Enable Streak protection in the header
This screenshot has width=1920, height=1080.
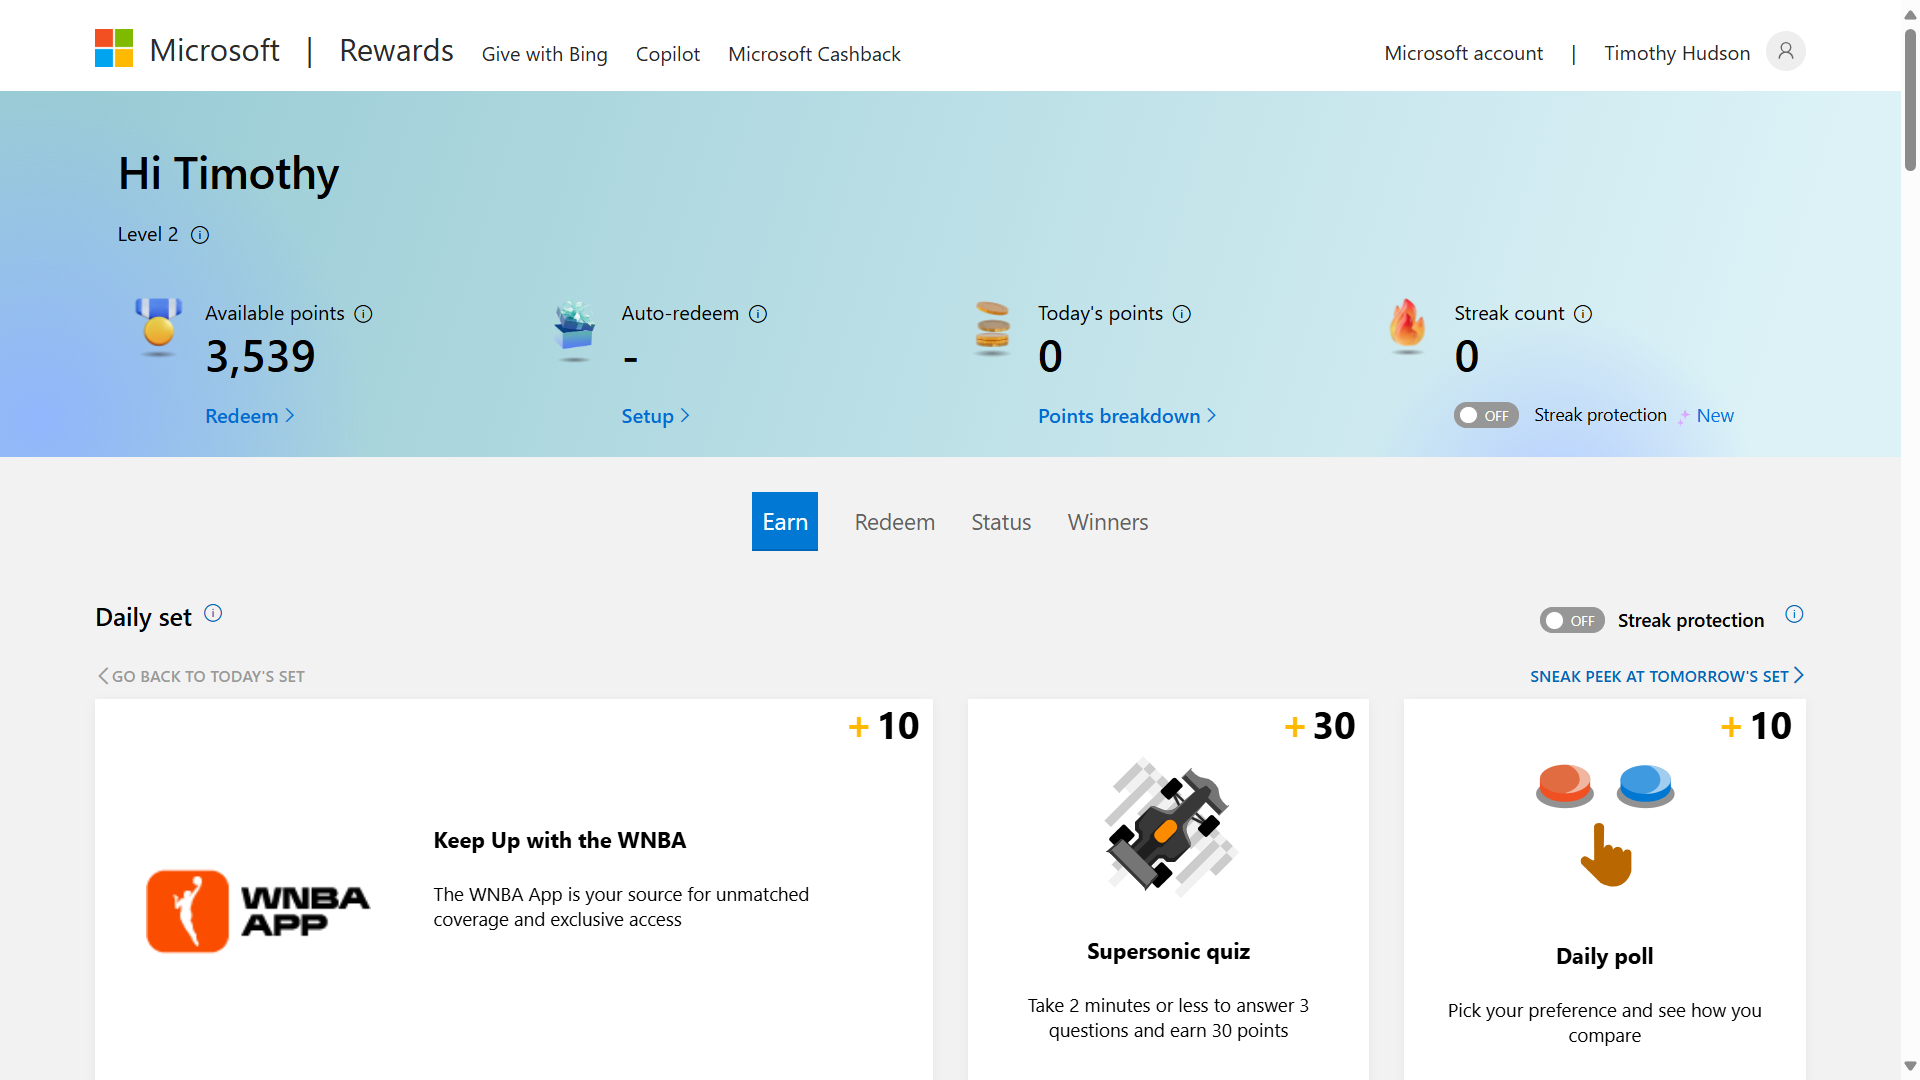point(1486,415)
